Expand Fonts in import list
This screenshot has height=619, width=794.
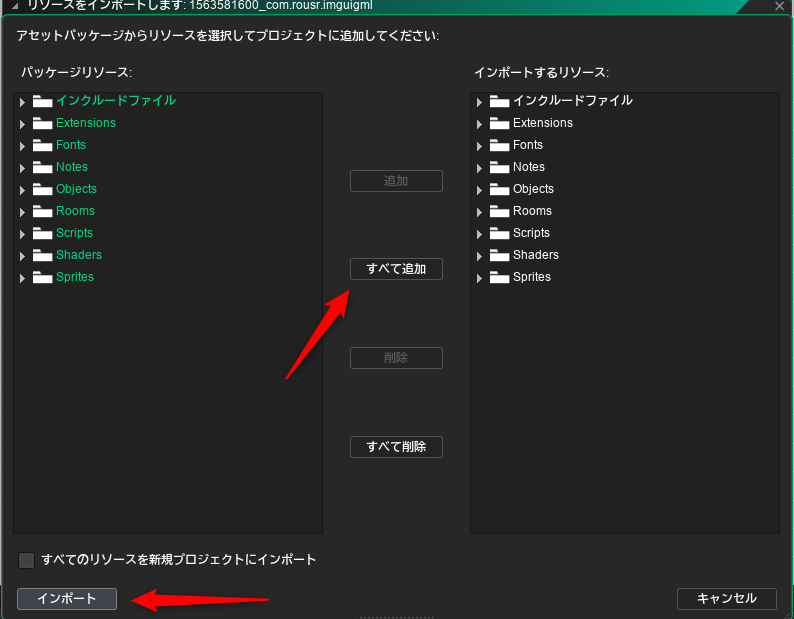pos(479,146)
